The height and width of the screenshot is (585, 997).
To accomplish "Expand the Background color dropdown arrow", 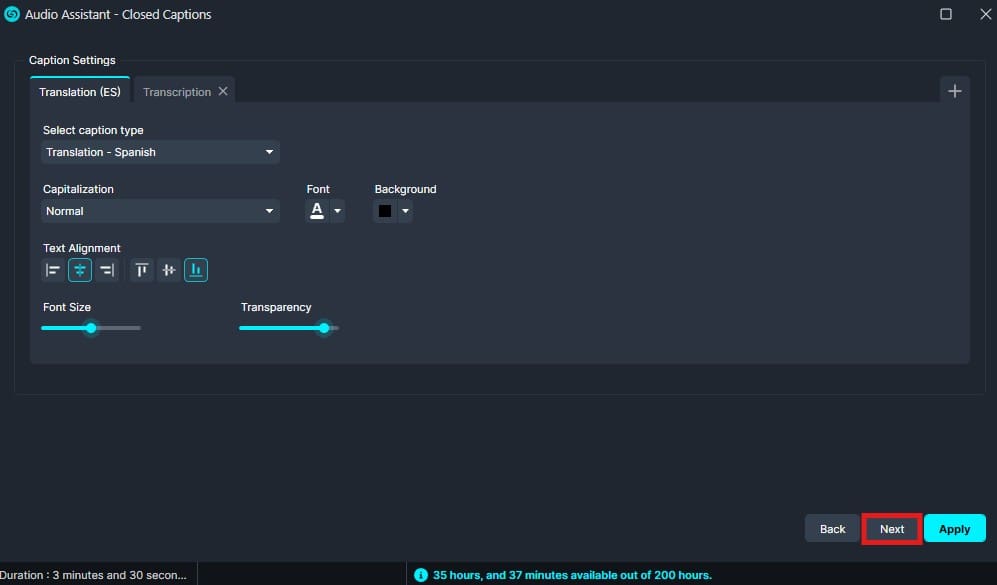I will pos(405,211).
